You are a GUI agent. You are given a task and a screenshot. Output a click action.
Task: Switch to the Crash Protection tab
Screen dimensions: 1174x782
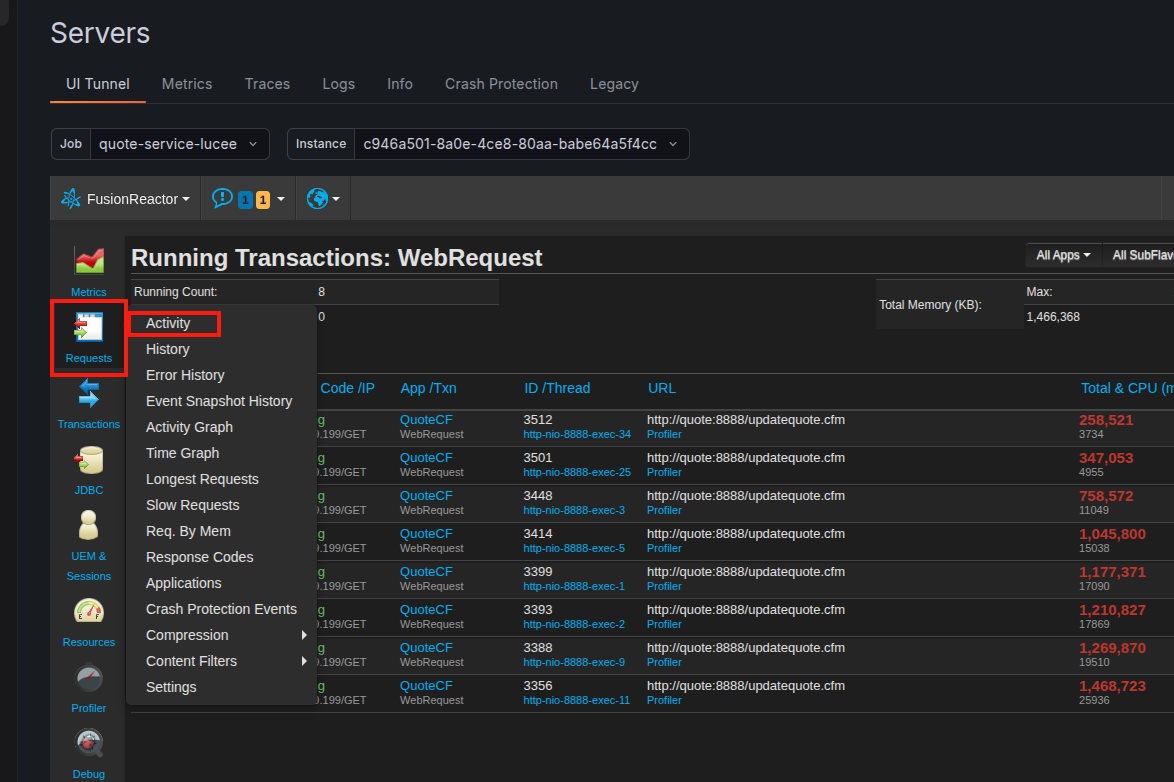(x=501, y=84)
